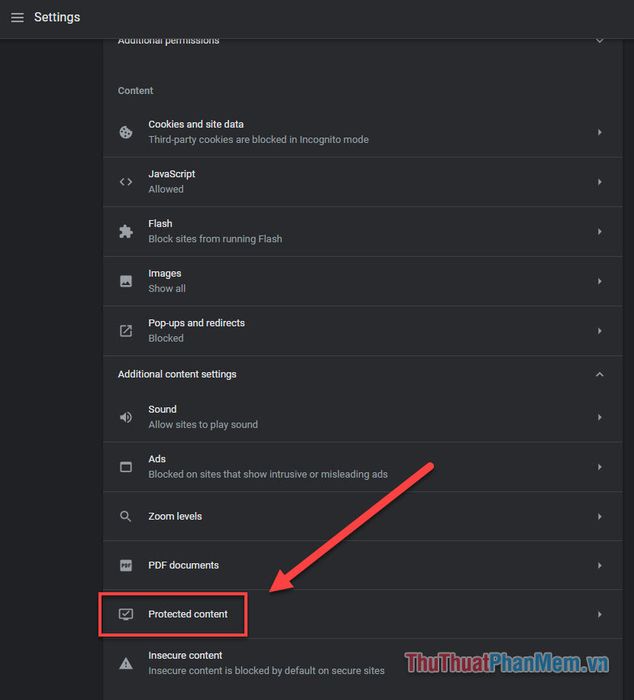Click the Ads window icon
Screen dimensions: 634x700
point(126,467)
